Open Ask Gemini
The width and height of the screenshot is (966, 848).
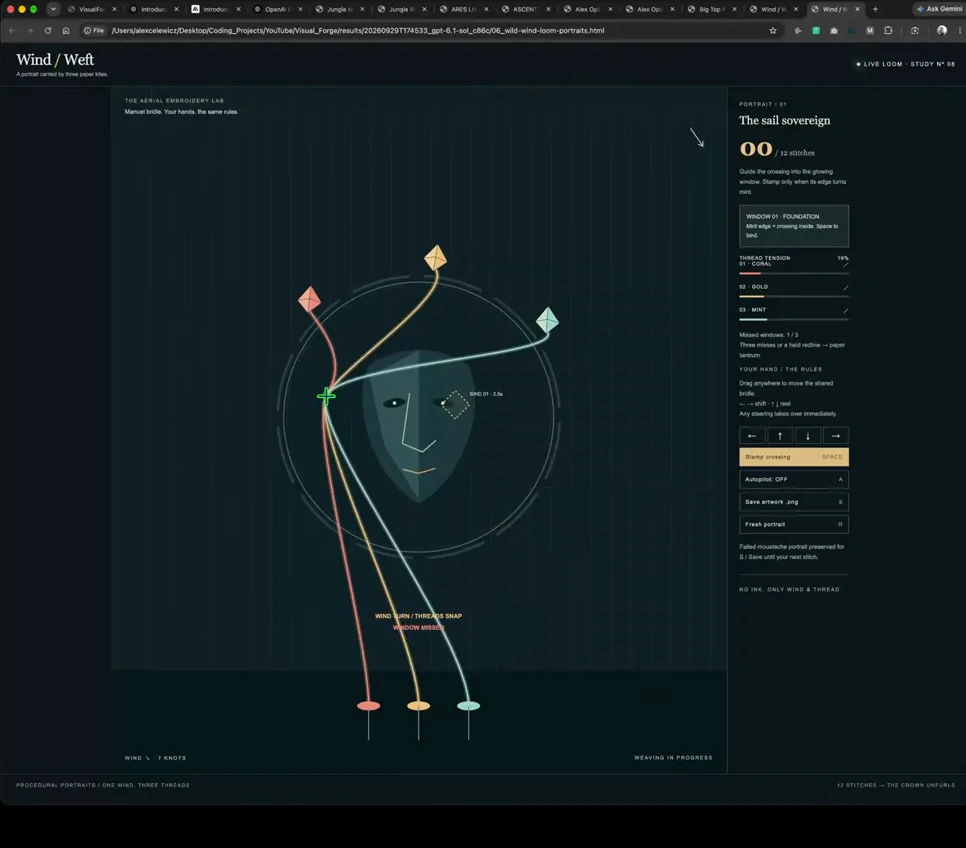coord(939,9)
